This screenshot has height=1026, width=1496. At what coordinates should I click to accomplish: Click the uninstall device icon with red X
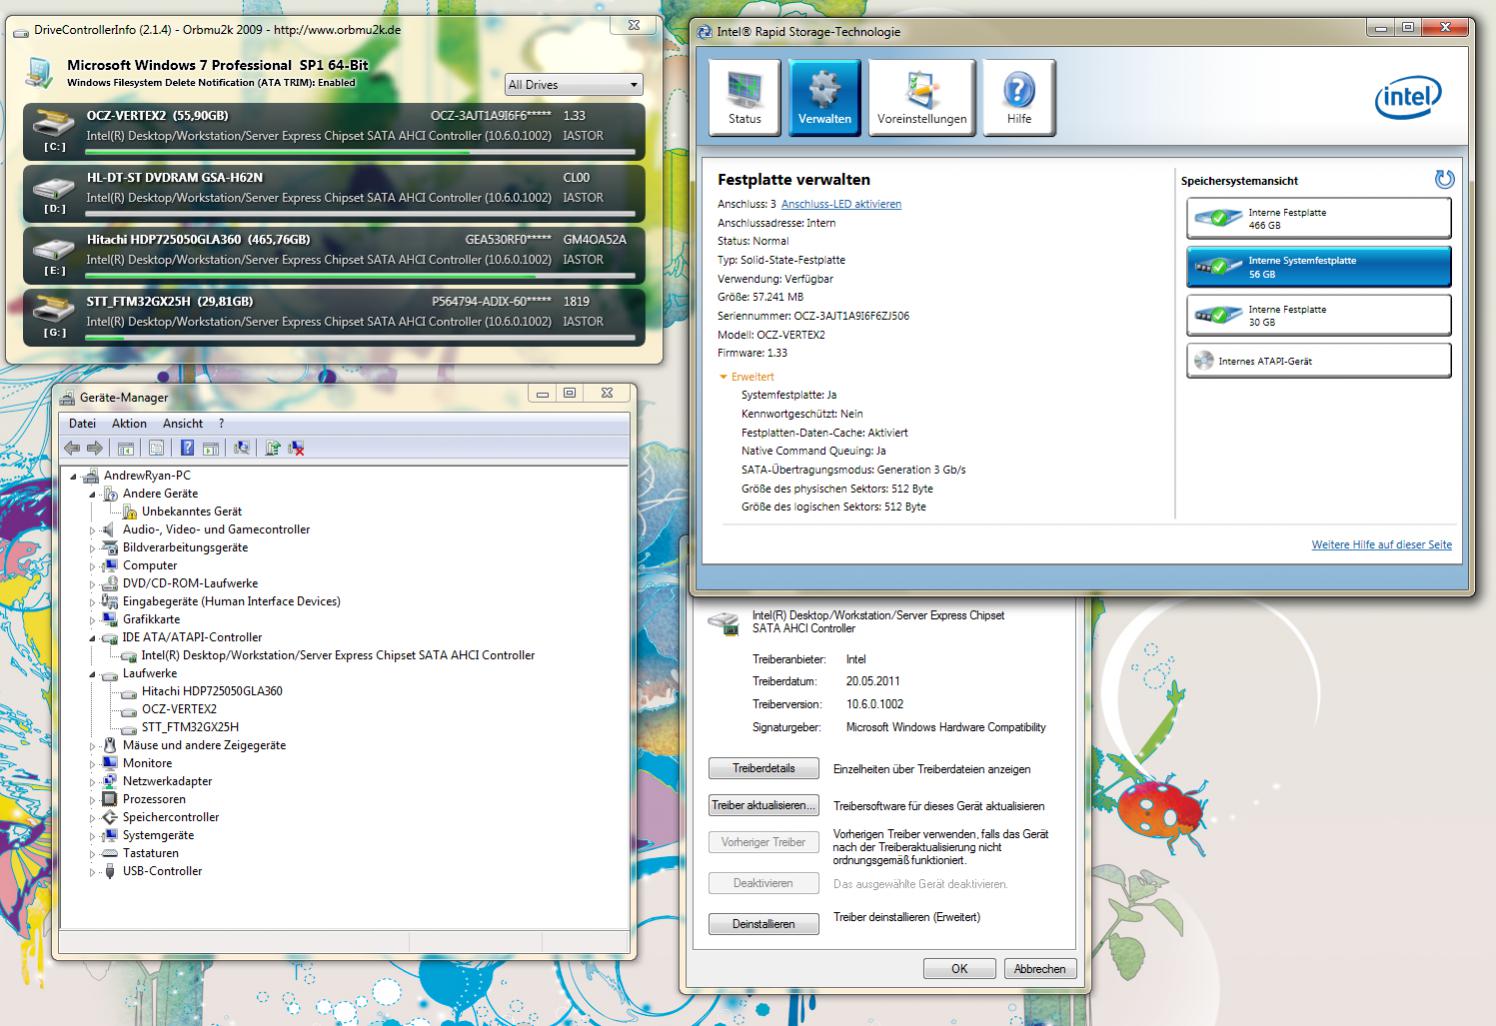[296, 448]
